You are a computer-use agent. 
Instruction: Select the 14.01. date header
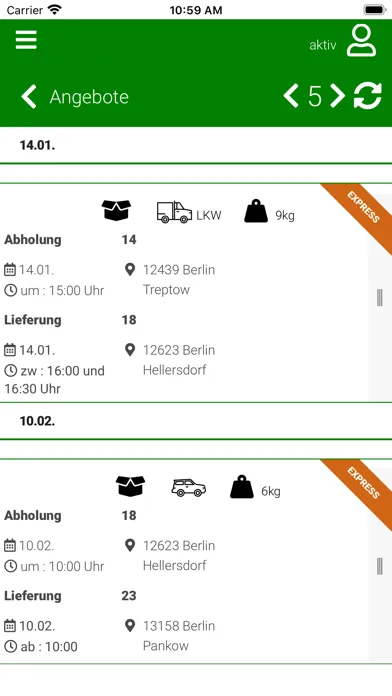pyautogui.click(x=37, y=145)
